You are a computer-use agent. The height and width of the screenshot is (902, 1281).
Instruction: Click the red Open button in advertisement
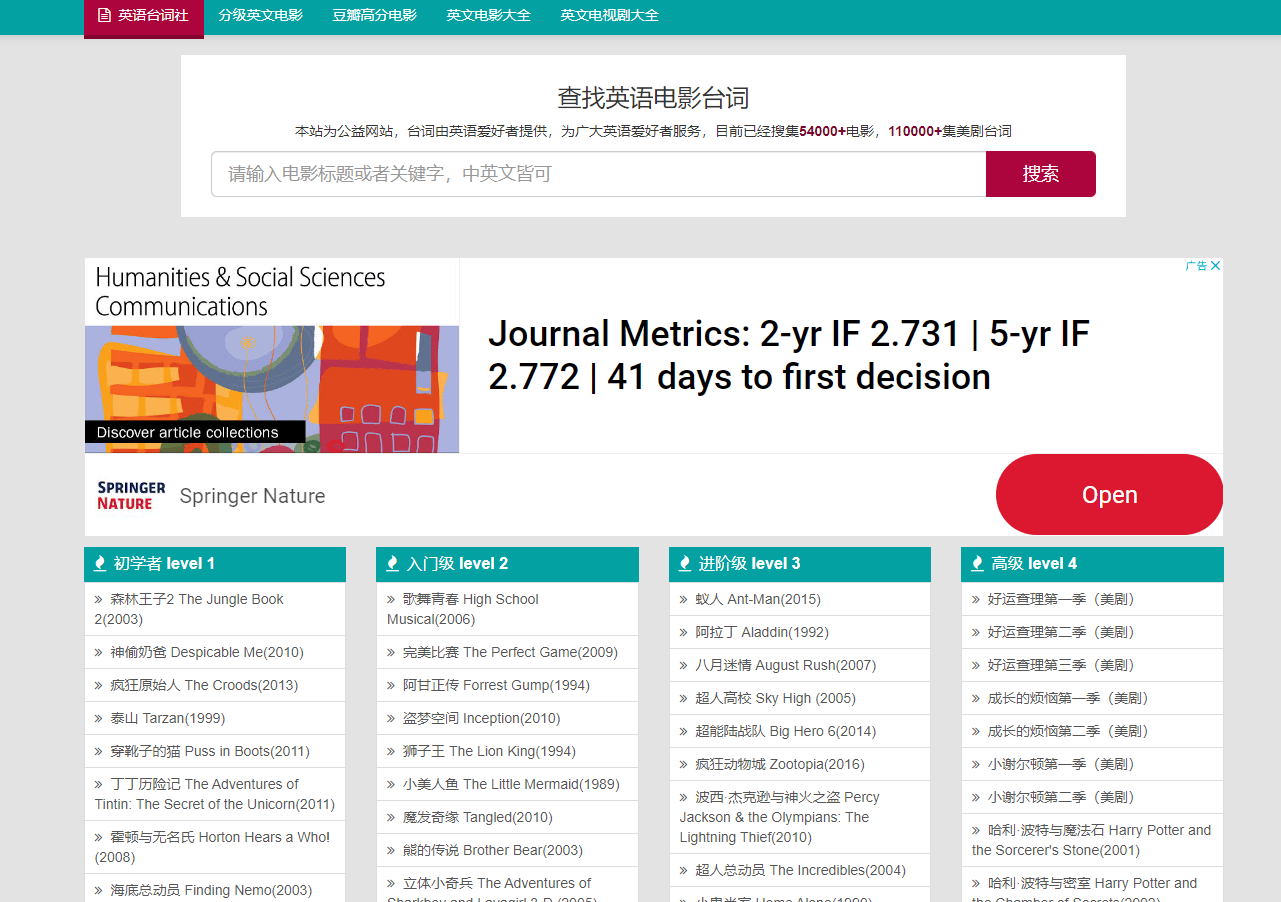[1109, 495]
